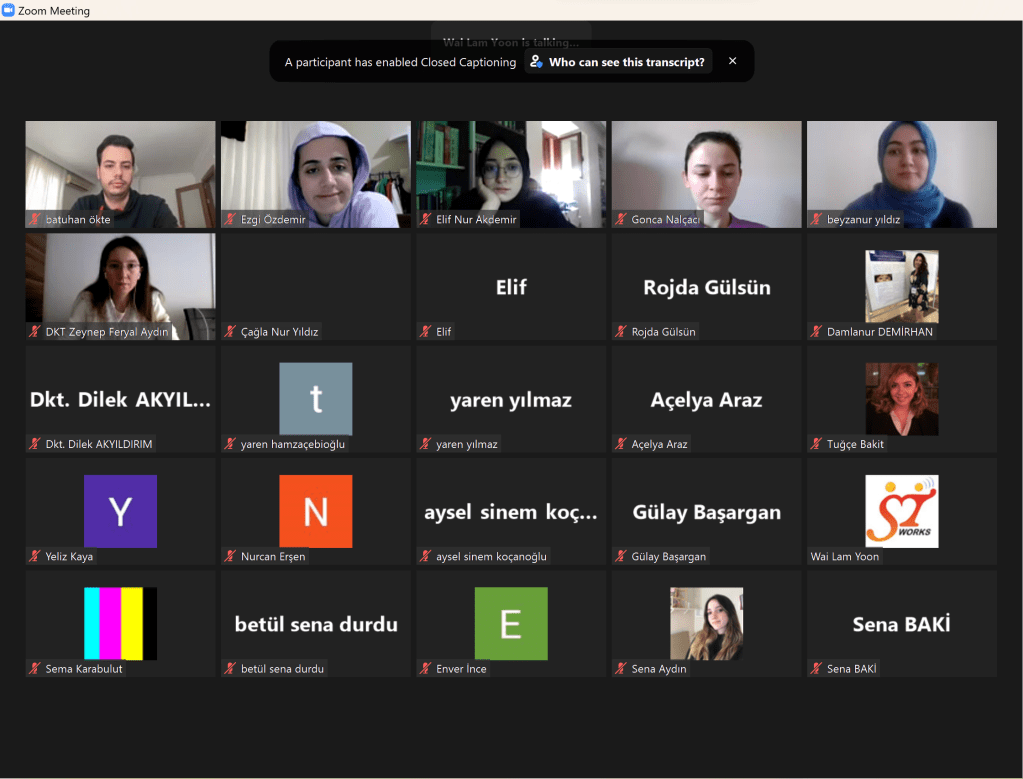Screen dimensions: 1023x779
Task: Select Wai Lam Yoon's ST Works logo tile
Action: point(901,511)
